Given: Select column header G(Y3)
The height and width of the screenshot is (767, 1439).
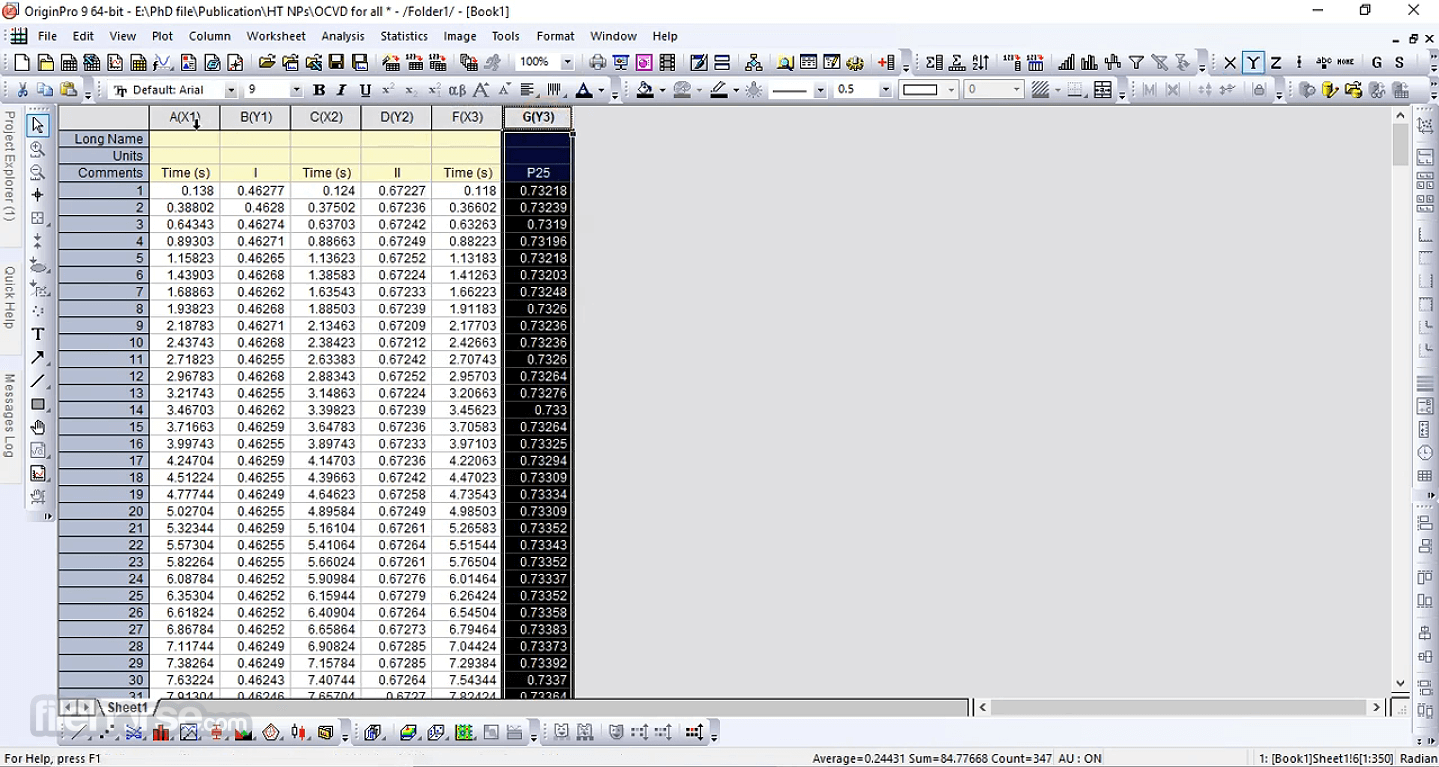Looking at the screenshot, I should (538, 117).
